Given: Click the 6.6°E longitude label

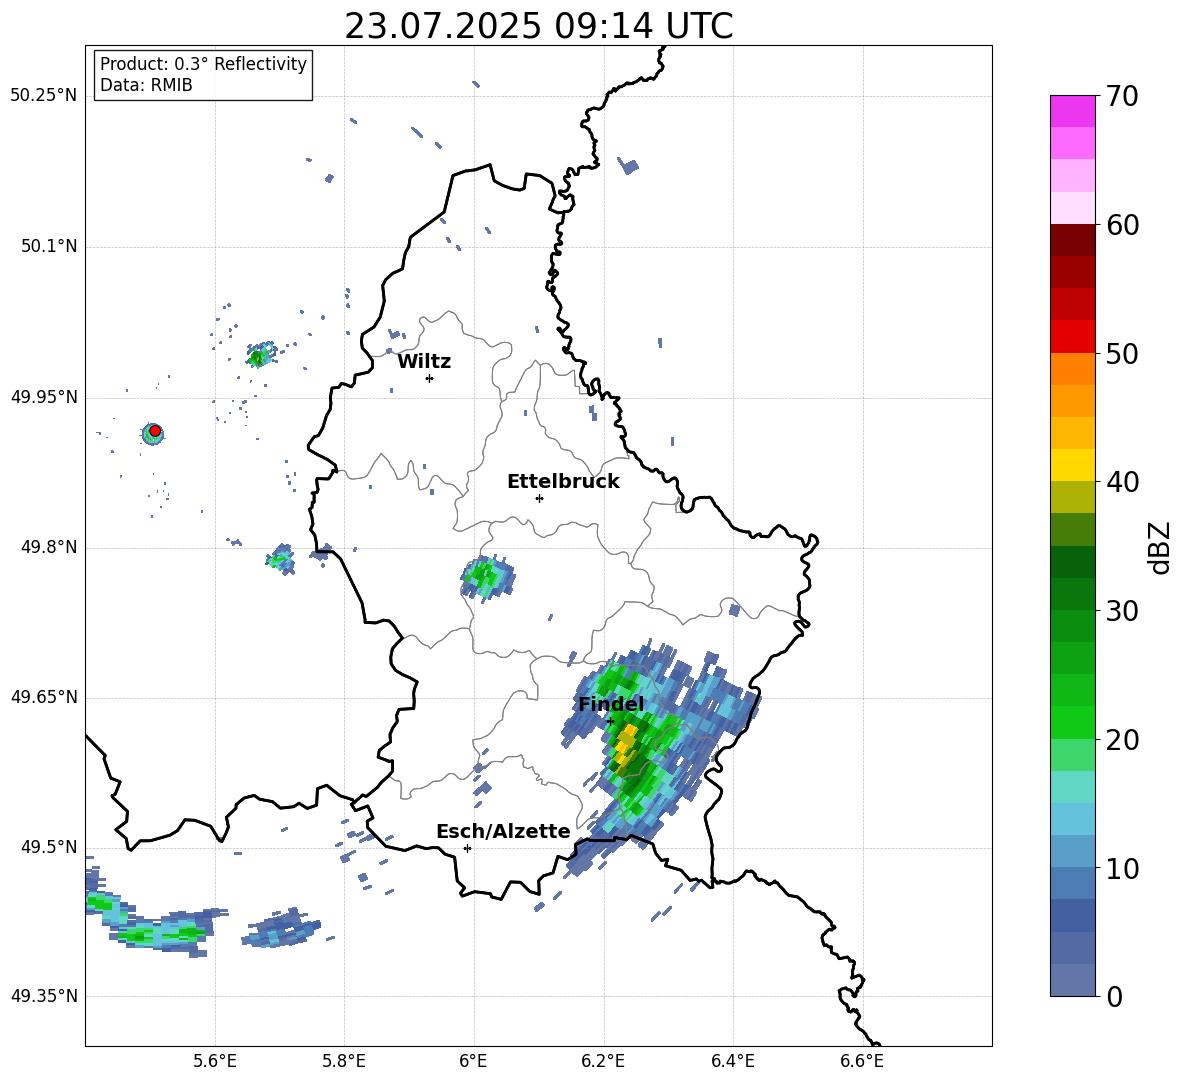Looking at the screenshot, I should pyautogui.click(x=862, y=1061).
